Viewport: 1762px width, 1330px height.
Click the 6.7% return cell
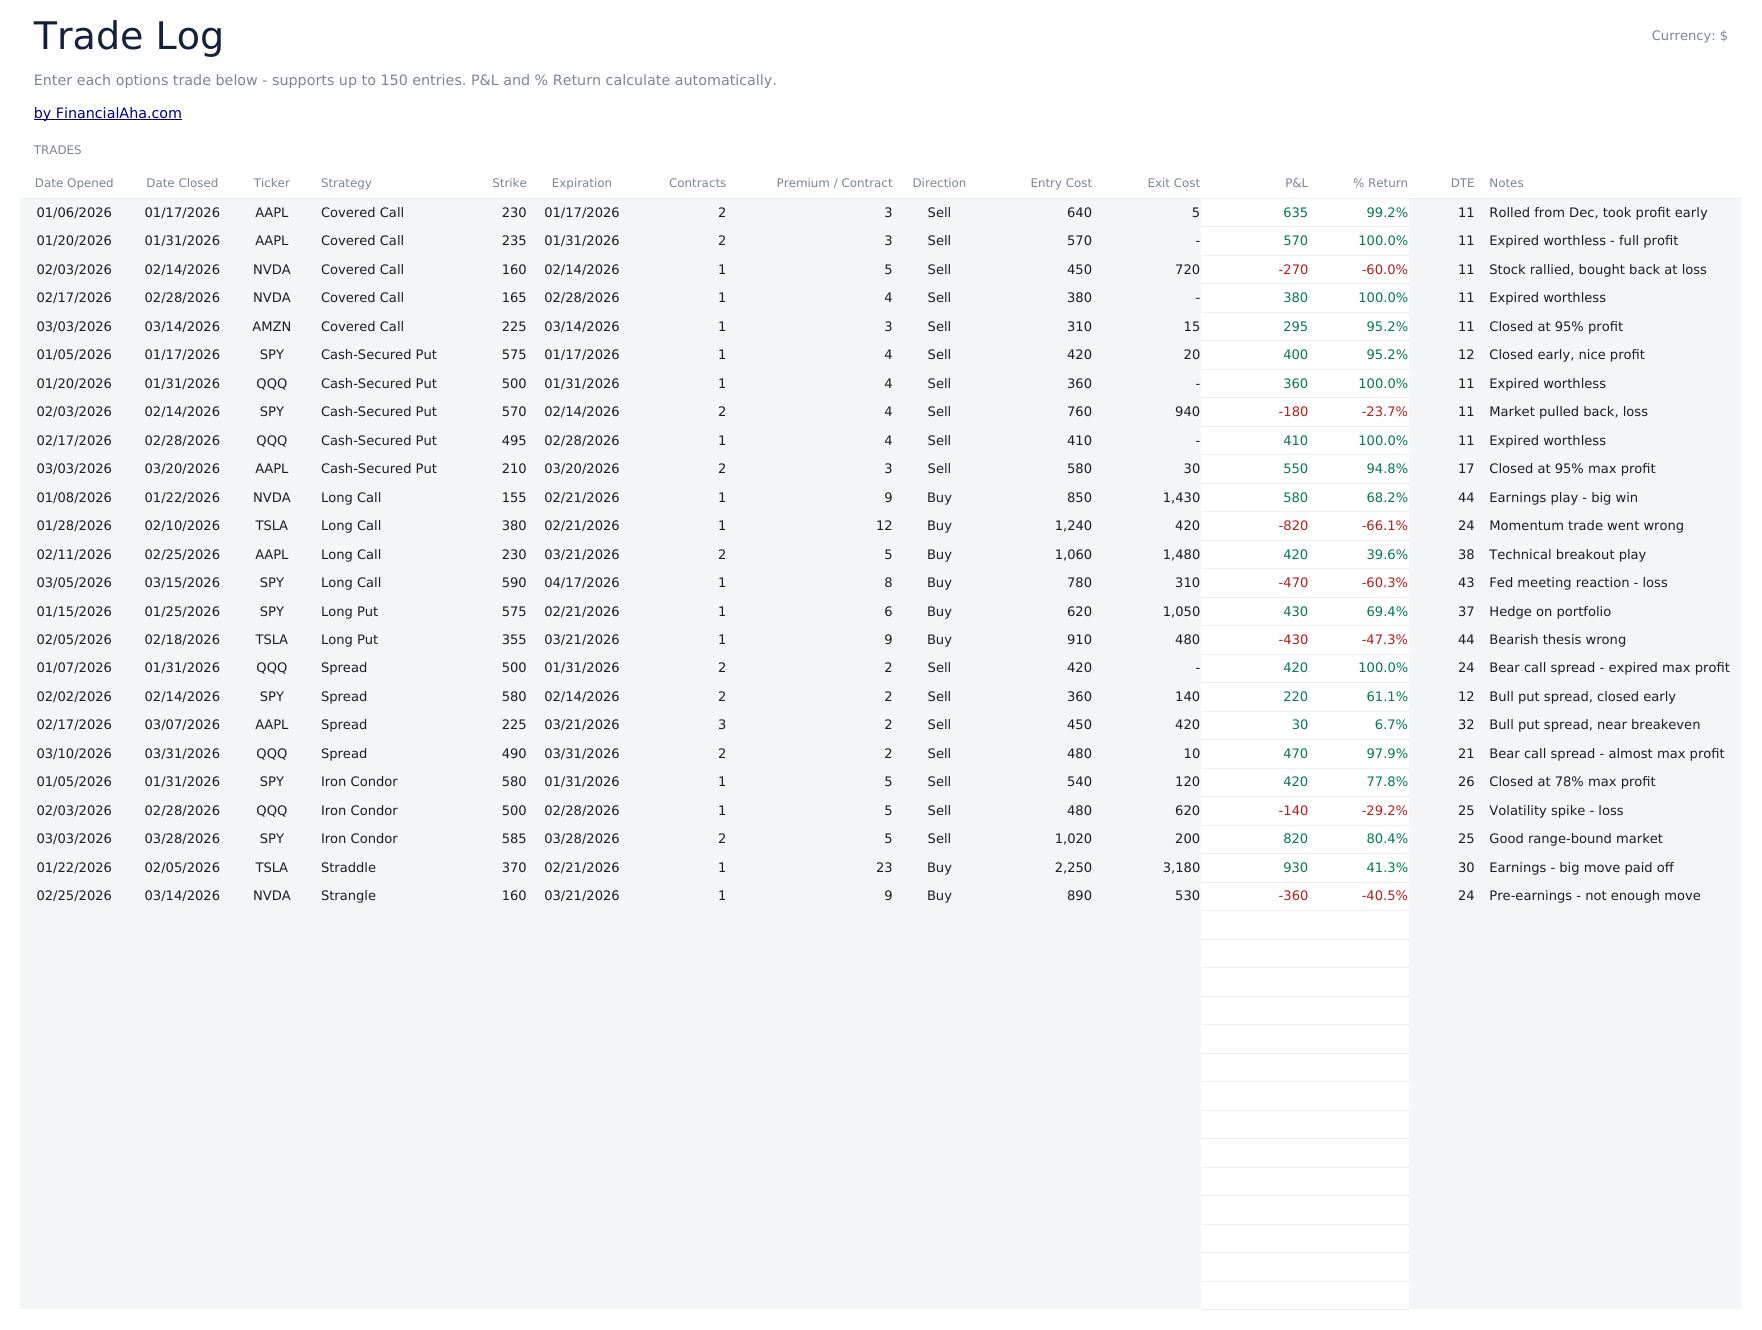coord(1391,725)
